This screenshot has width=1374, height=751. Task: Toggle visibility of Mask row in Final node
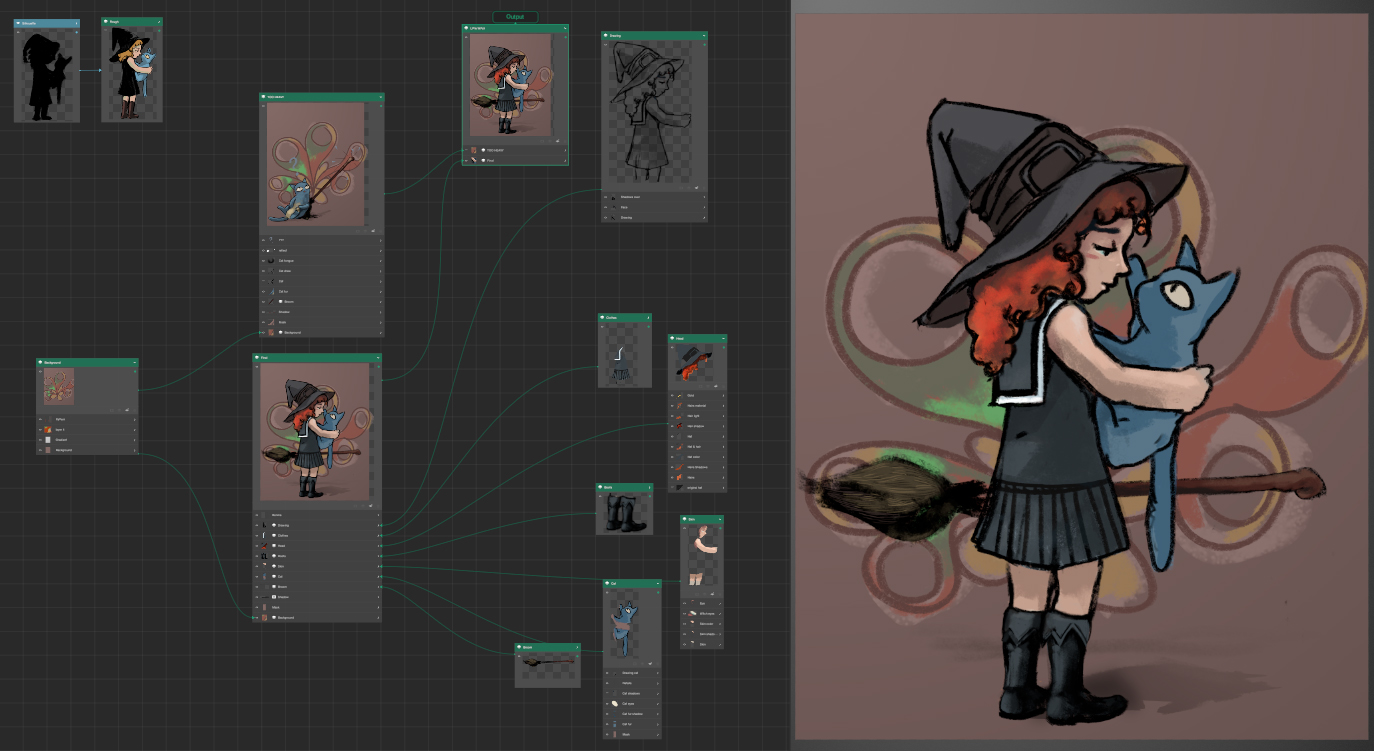pos(257,607)
